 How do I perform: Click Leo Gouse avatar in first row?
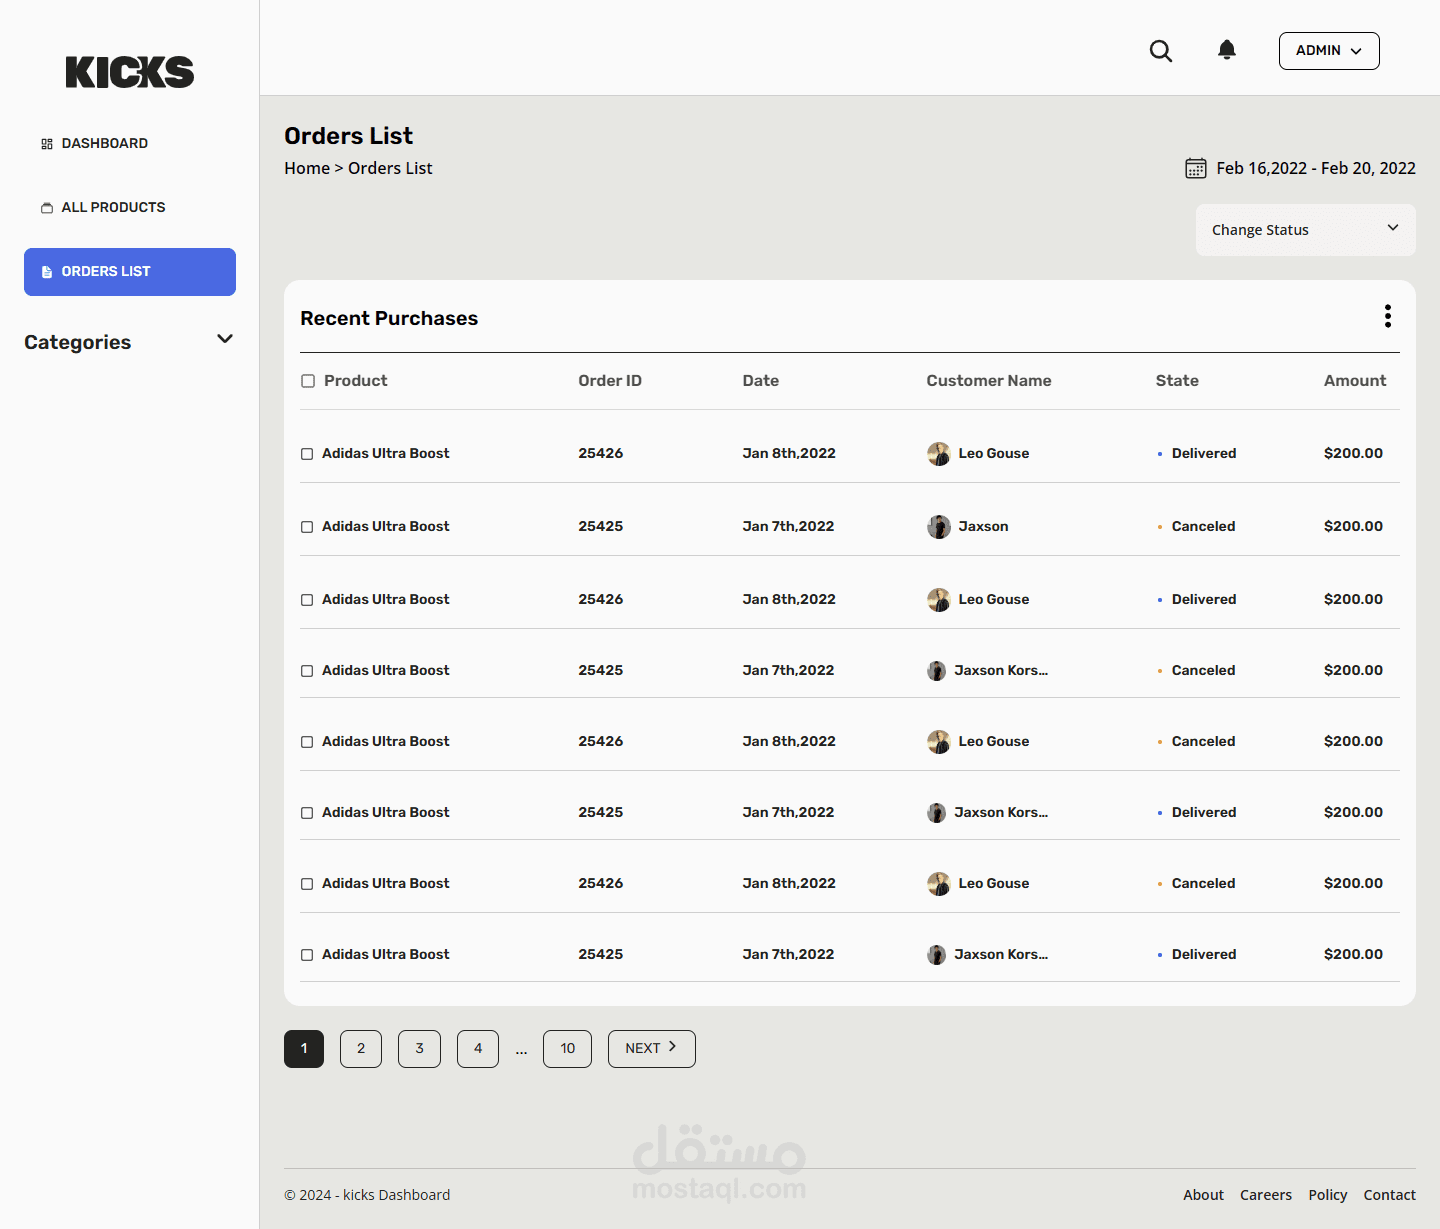pyautogui.click(x=938, y=454)
